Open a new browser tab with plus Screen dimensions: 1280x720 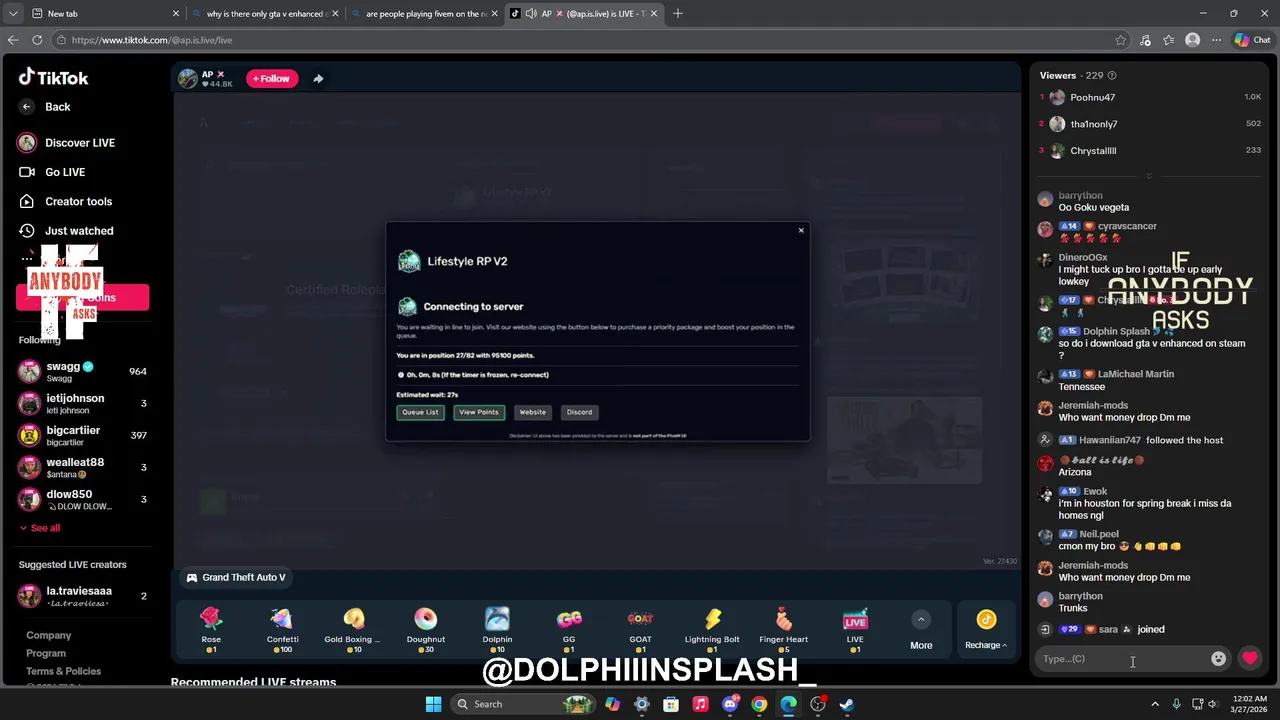tap(678, 14)
